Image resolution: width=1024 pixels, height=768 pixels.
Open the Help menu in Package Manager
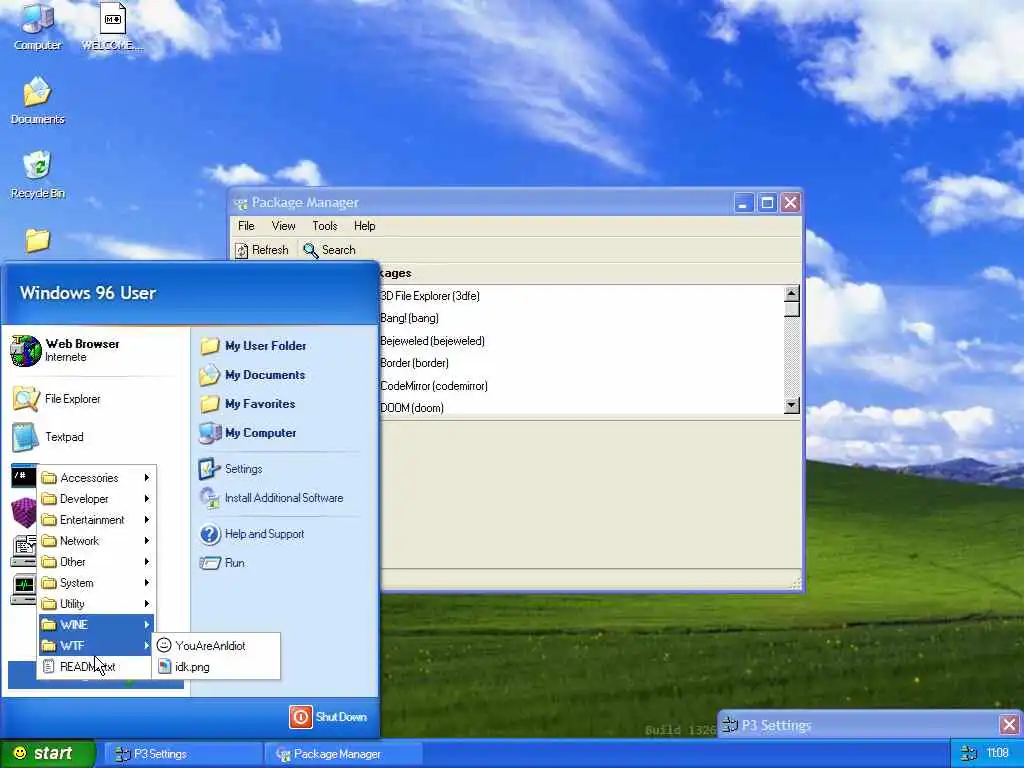click(x=364, y=226)
